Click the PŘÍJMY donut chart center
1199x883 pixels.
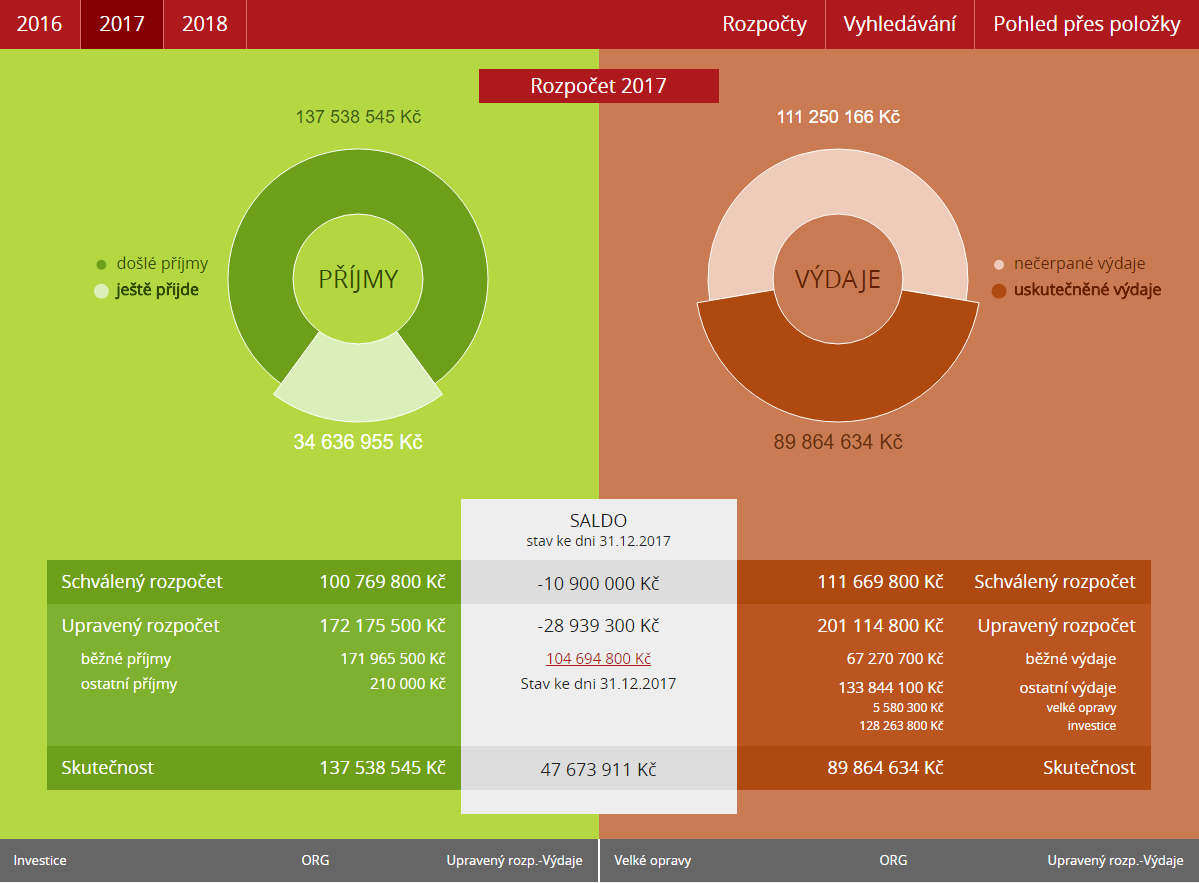(x=358, y=279)
